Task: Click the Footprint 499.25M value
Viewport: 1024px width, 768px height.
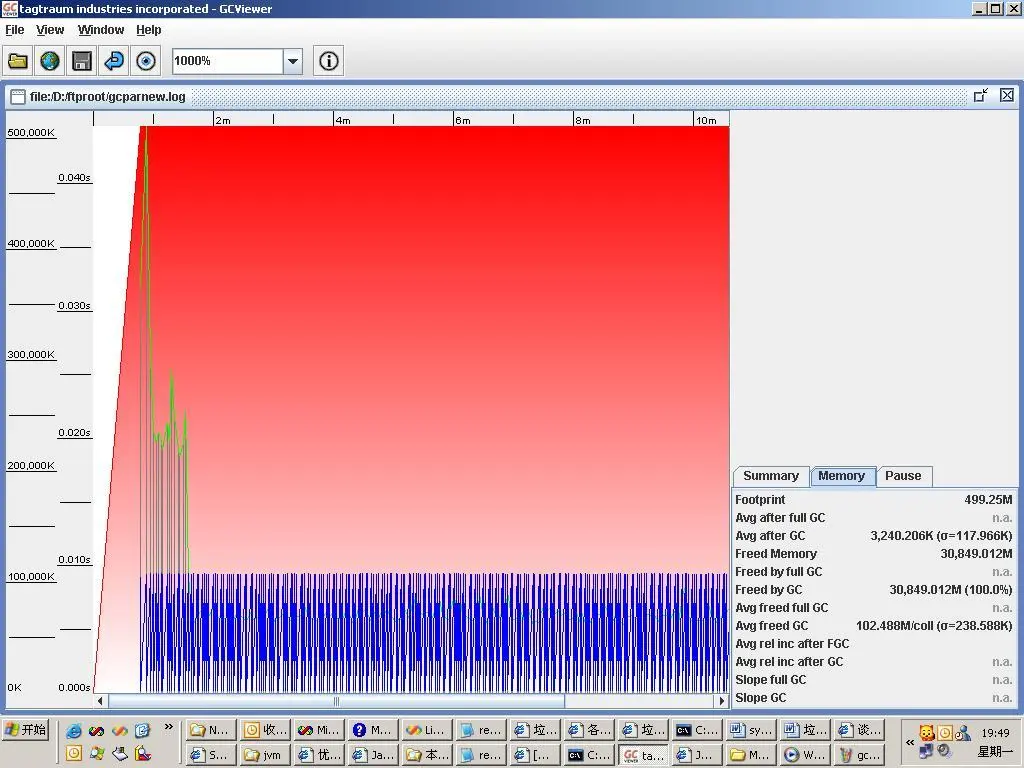Action: (988, 500)
